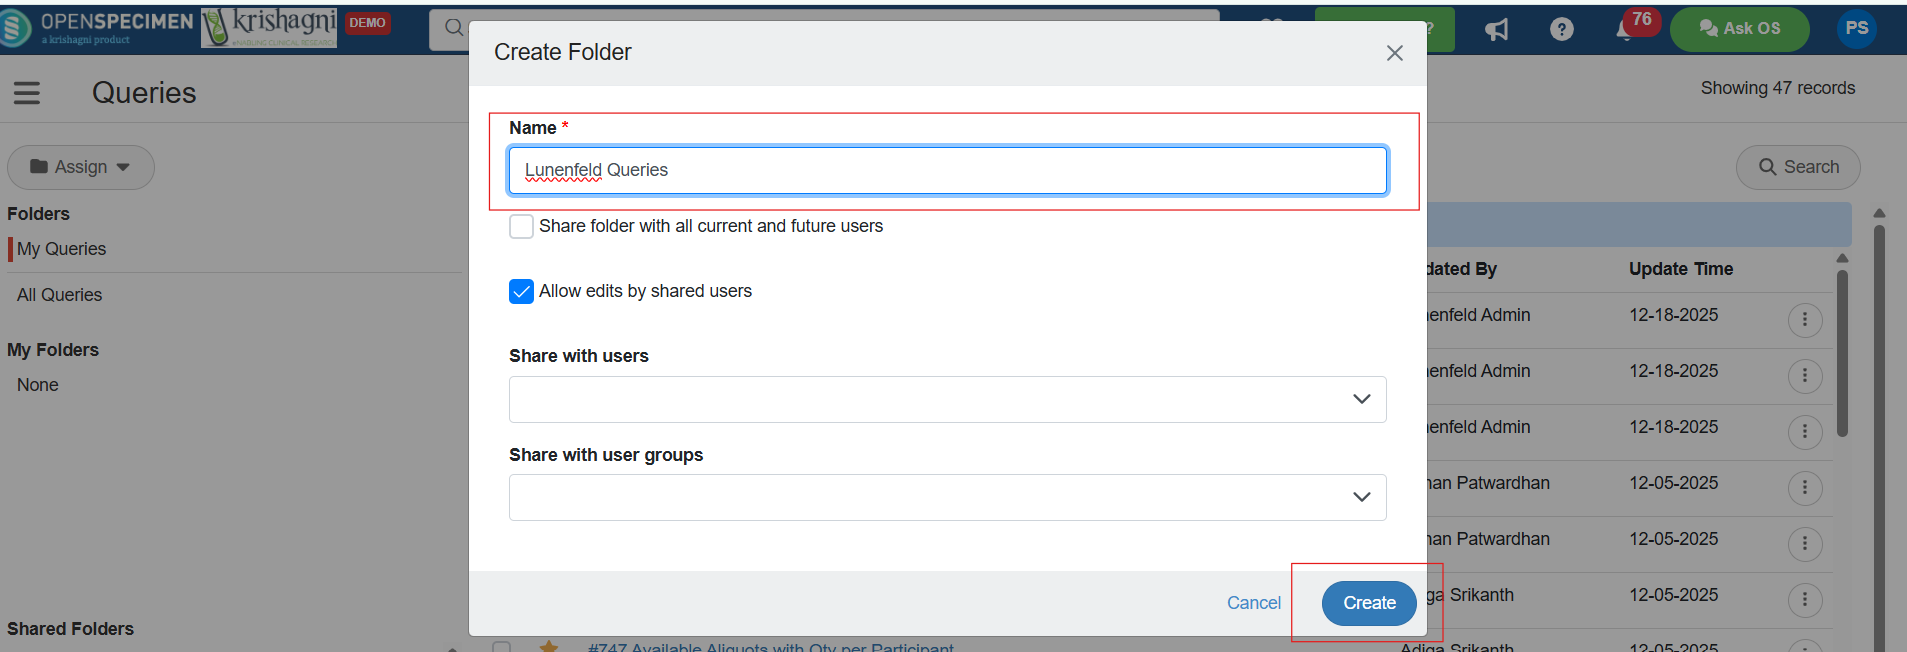This screenshot has height=652, width=1907.
Task: Open the announcements megaphone icon
Action: [1496, 29]
